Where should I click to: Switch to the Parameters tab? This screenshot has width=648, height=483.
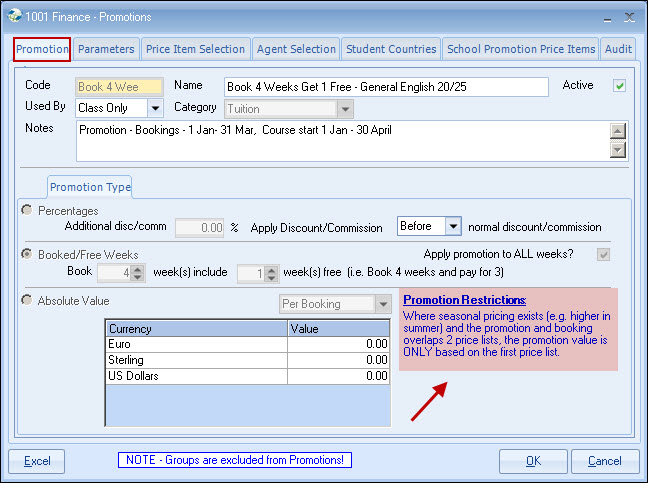[106, 49]
